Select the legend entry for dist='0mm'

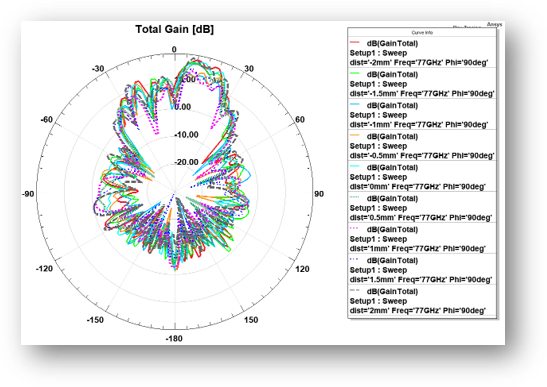[x=422, y=177]
